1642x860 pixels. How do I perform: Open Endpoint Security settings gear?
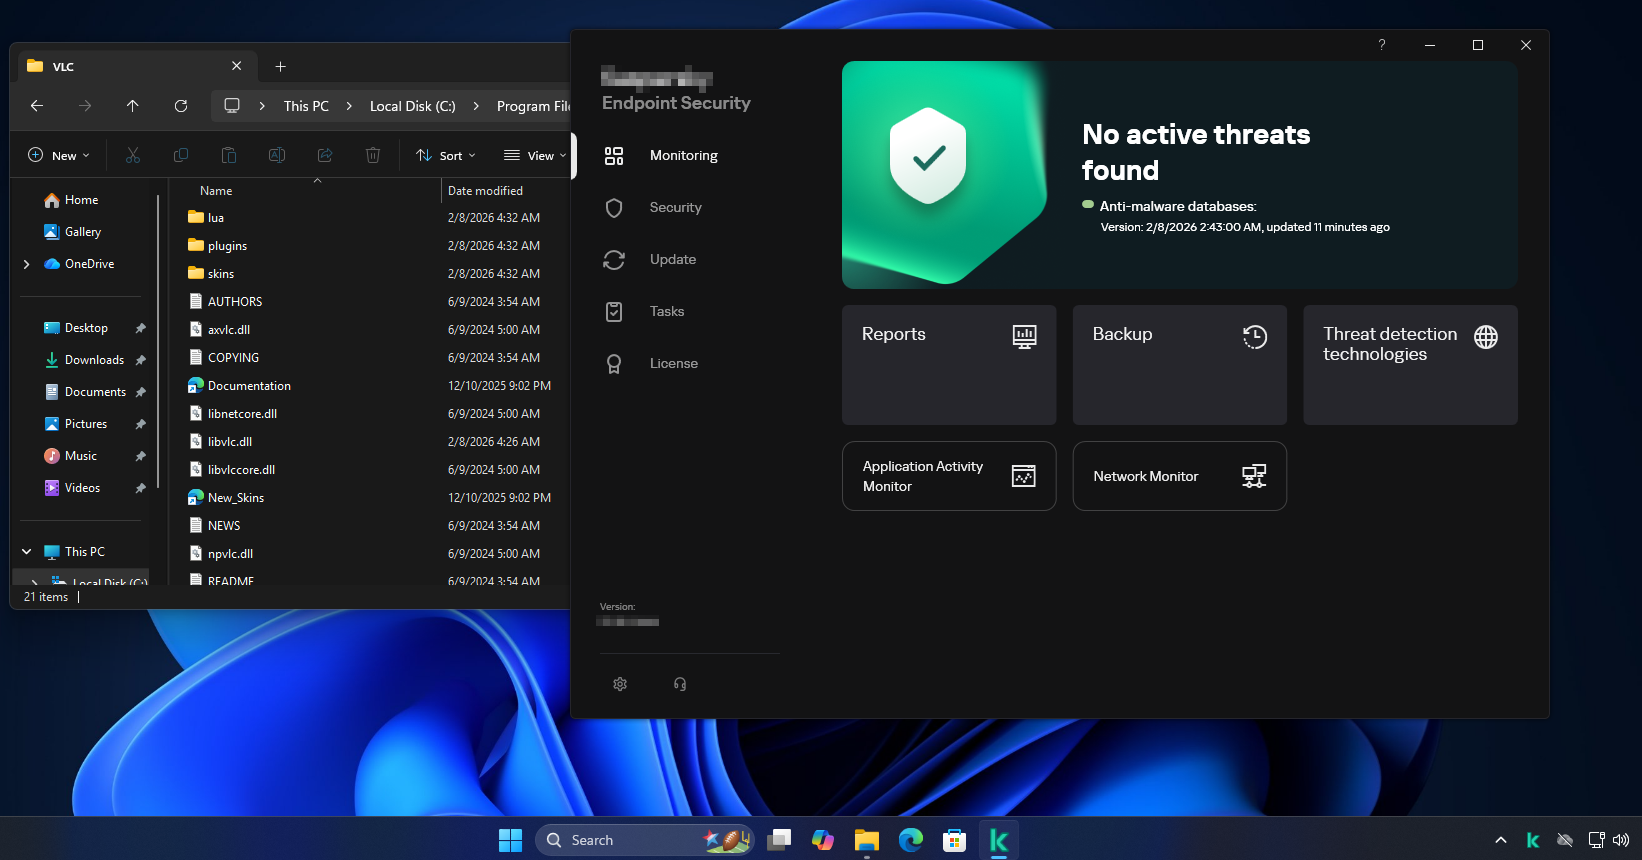(x=620, y=684)
